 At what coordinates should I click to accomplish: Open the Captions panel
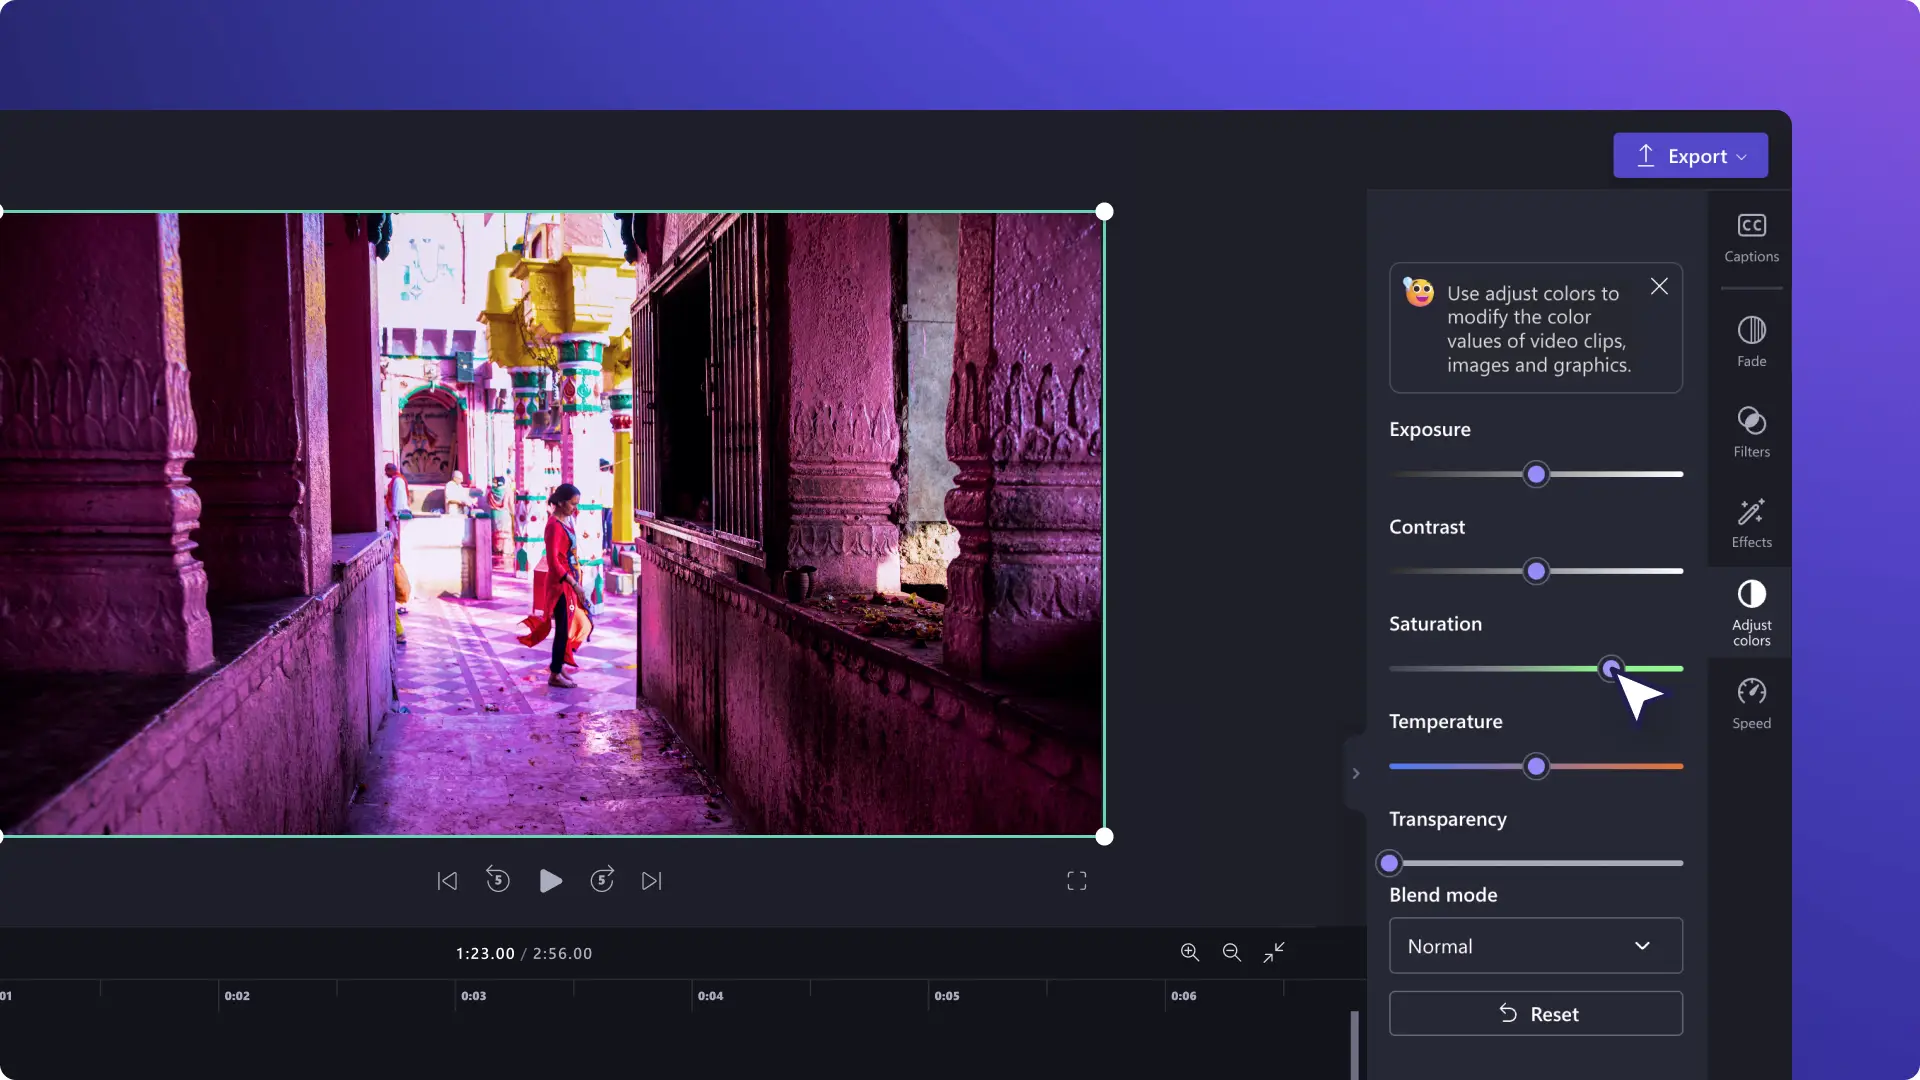pos(1751,238)
